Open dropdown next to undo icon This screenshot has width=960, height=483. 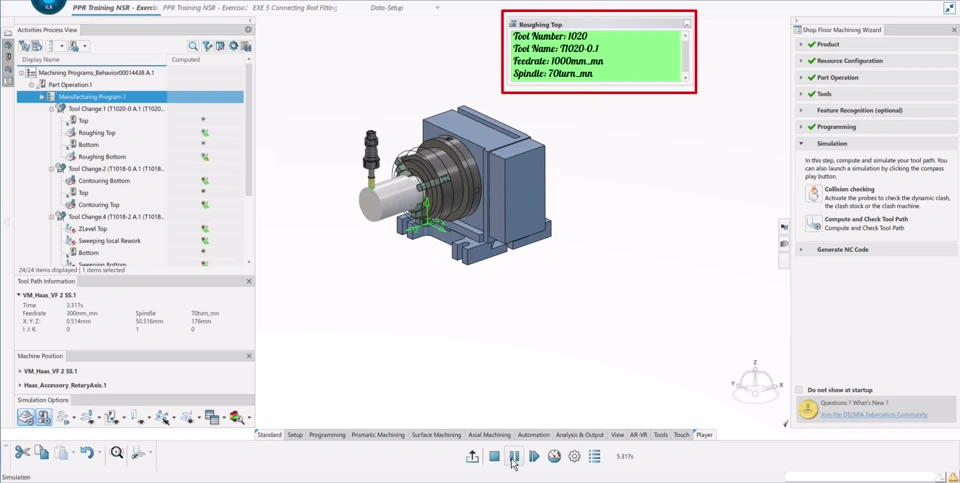click(x=99, y=453)
